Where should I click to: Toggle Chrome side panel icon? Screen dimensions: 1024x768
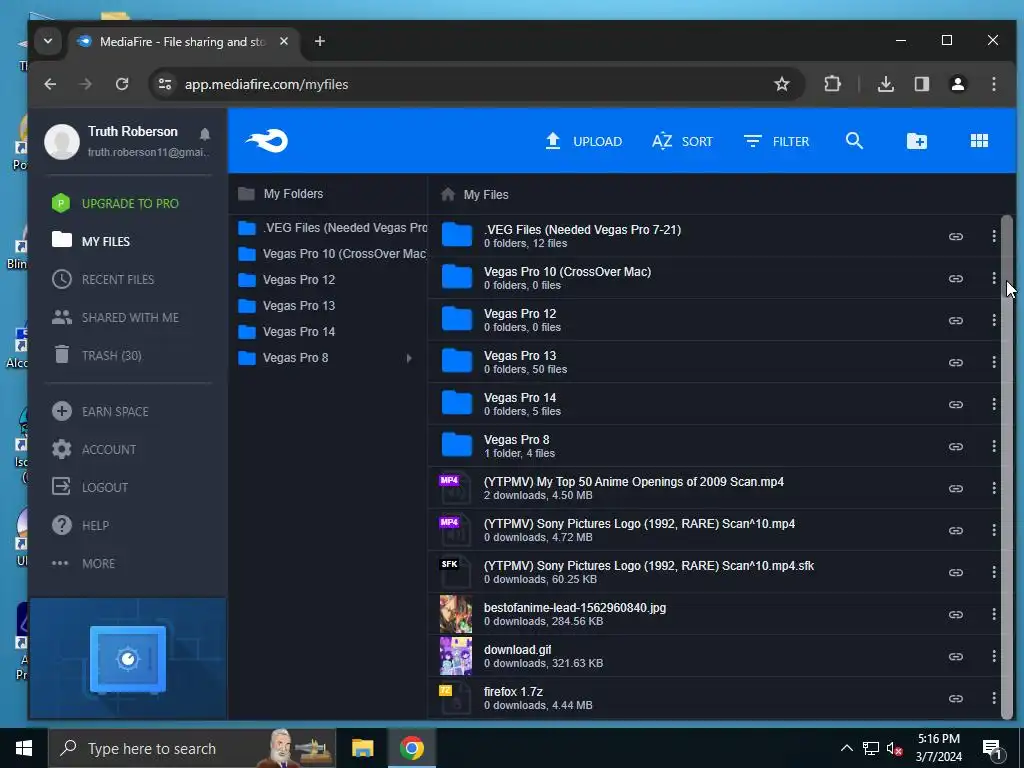coord(921,84)
